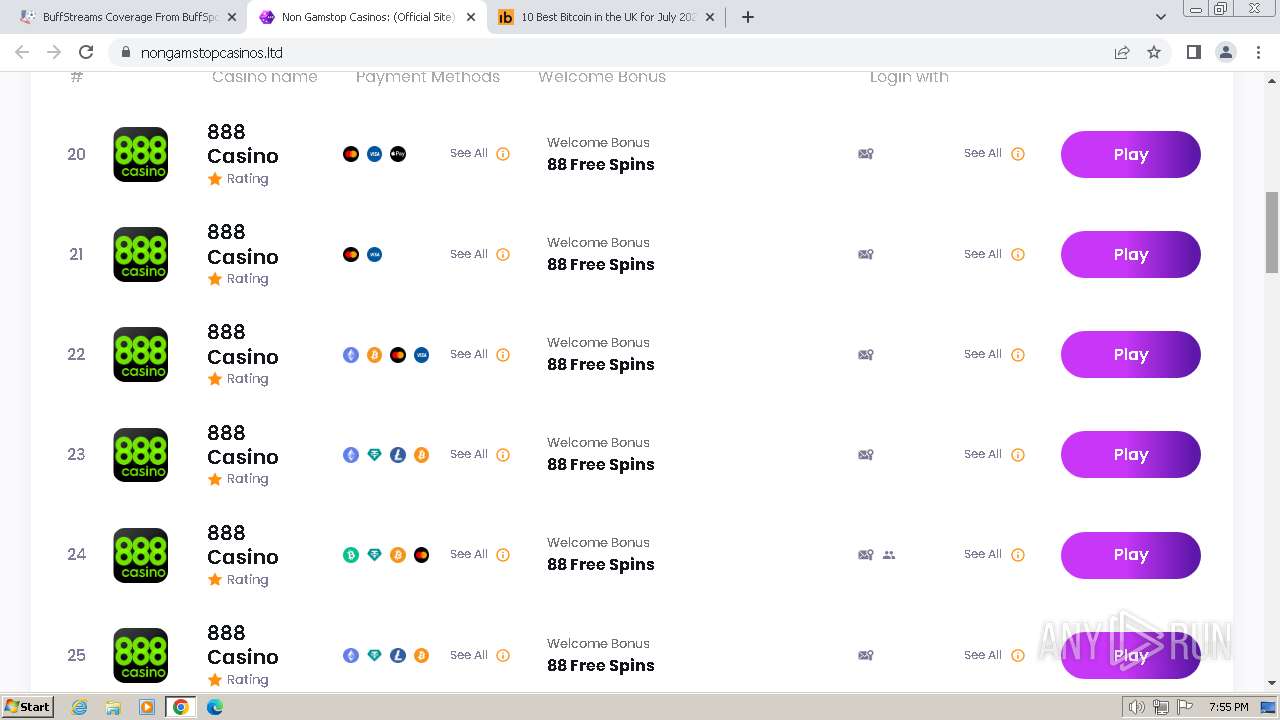Open Chrome profile menu
This screenshot has width=1280, height=720.
click(1226, 52)
